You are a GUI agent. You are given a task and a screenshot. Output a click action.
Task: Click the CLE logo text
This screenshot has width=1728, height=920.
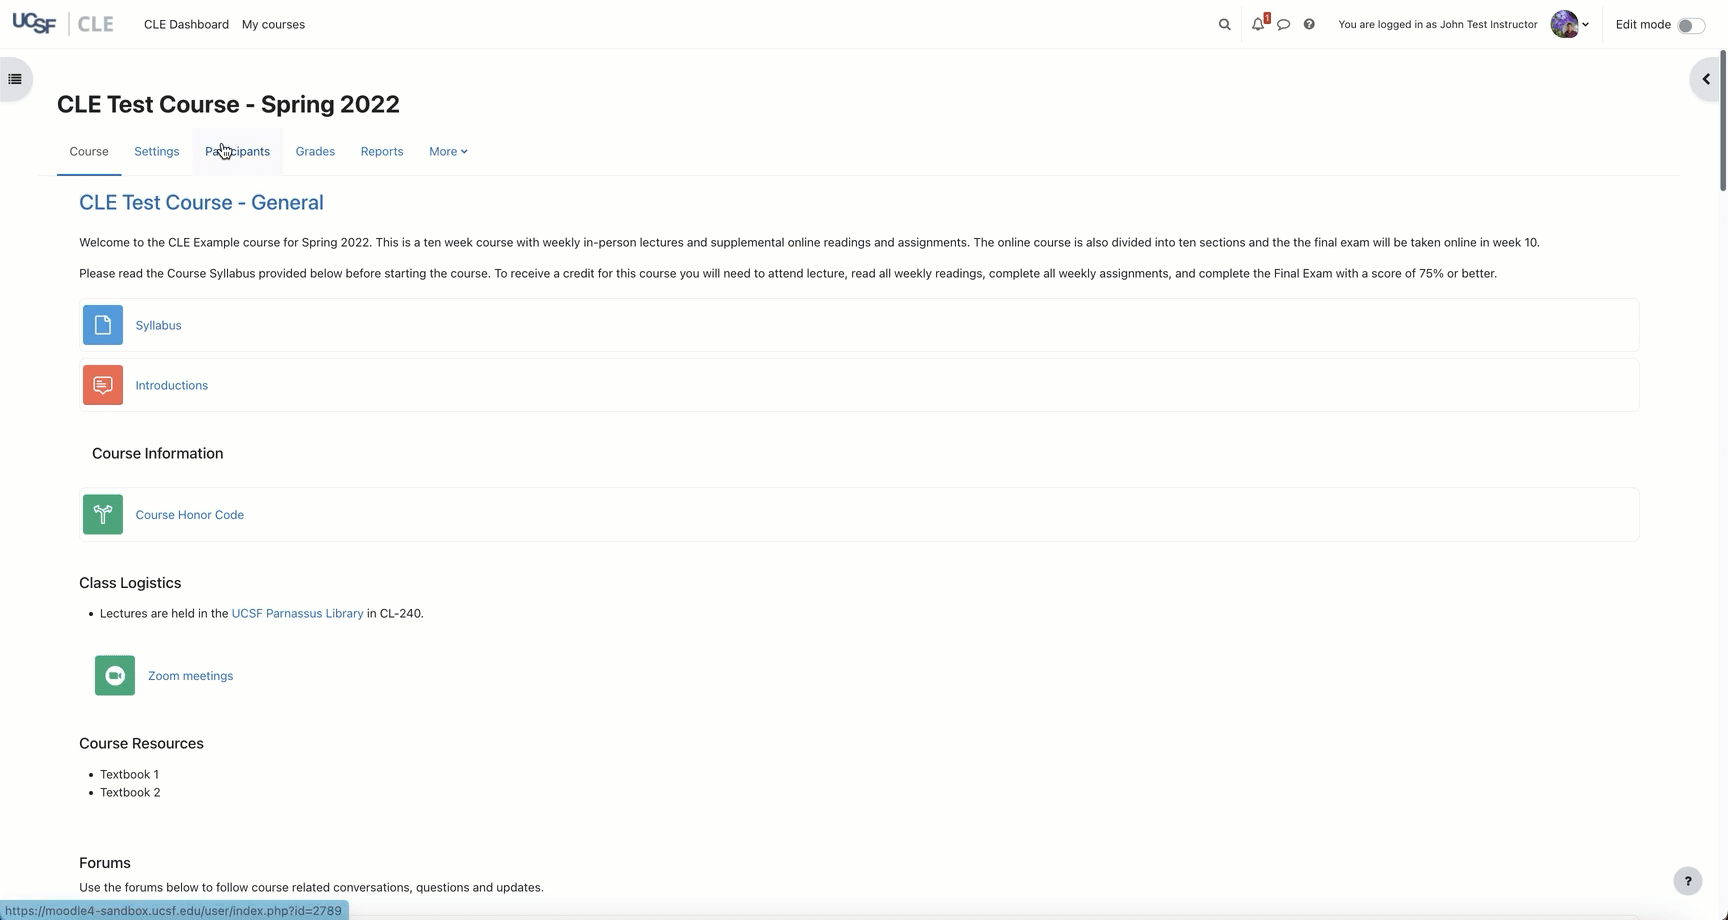click(96, 24)
